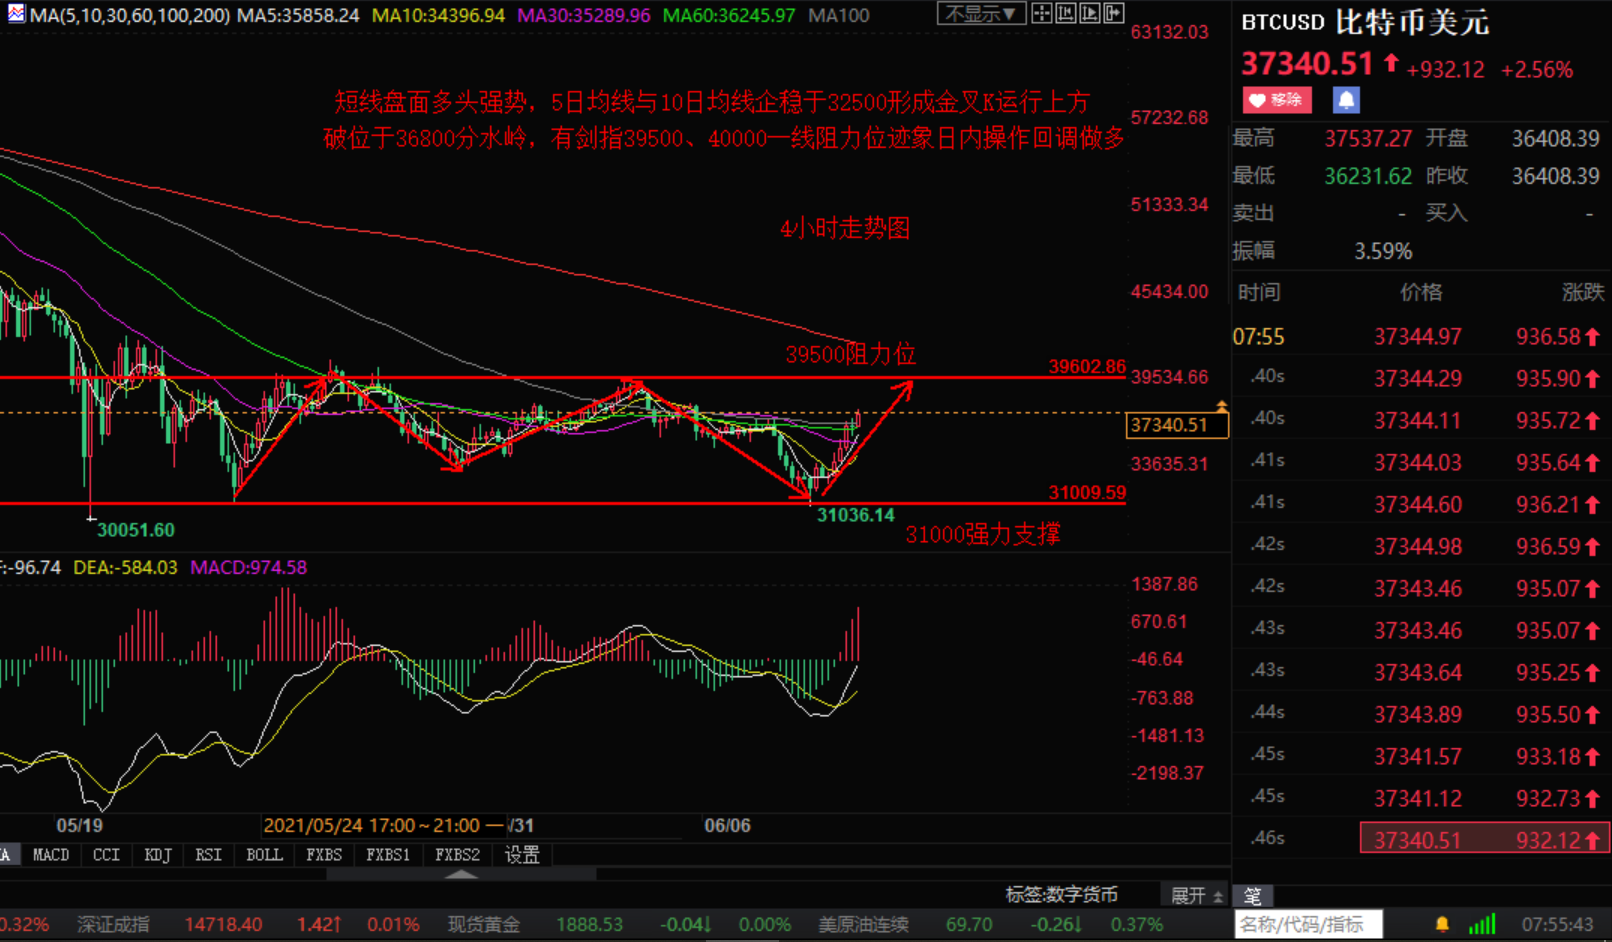Switch to the RSI indicator tab

point(208,855)
